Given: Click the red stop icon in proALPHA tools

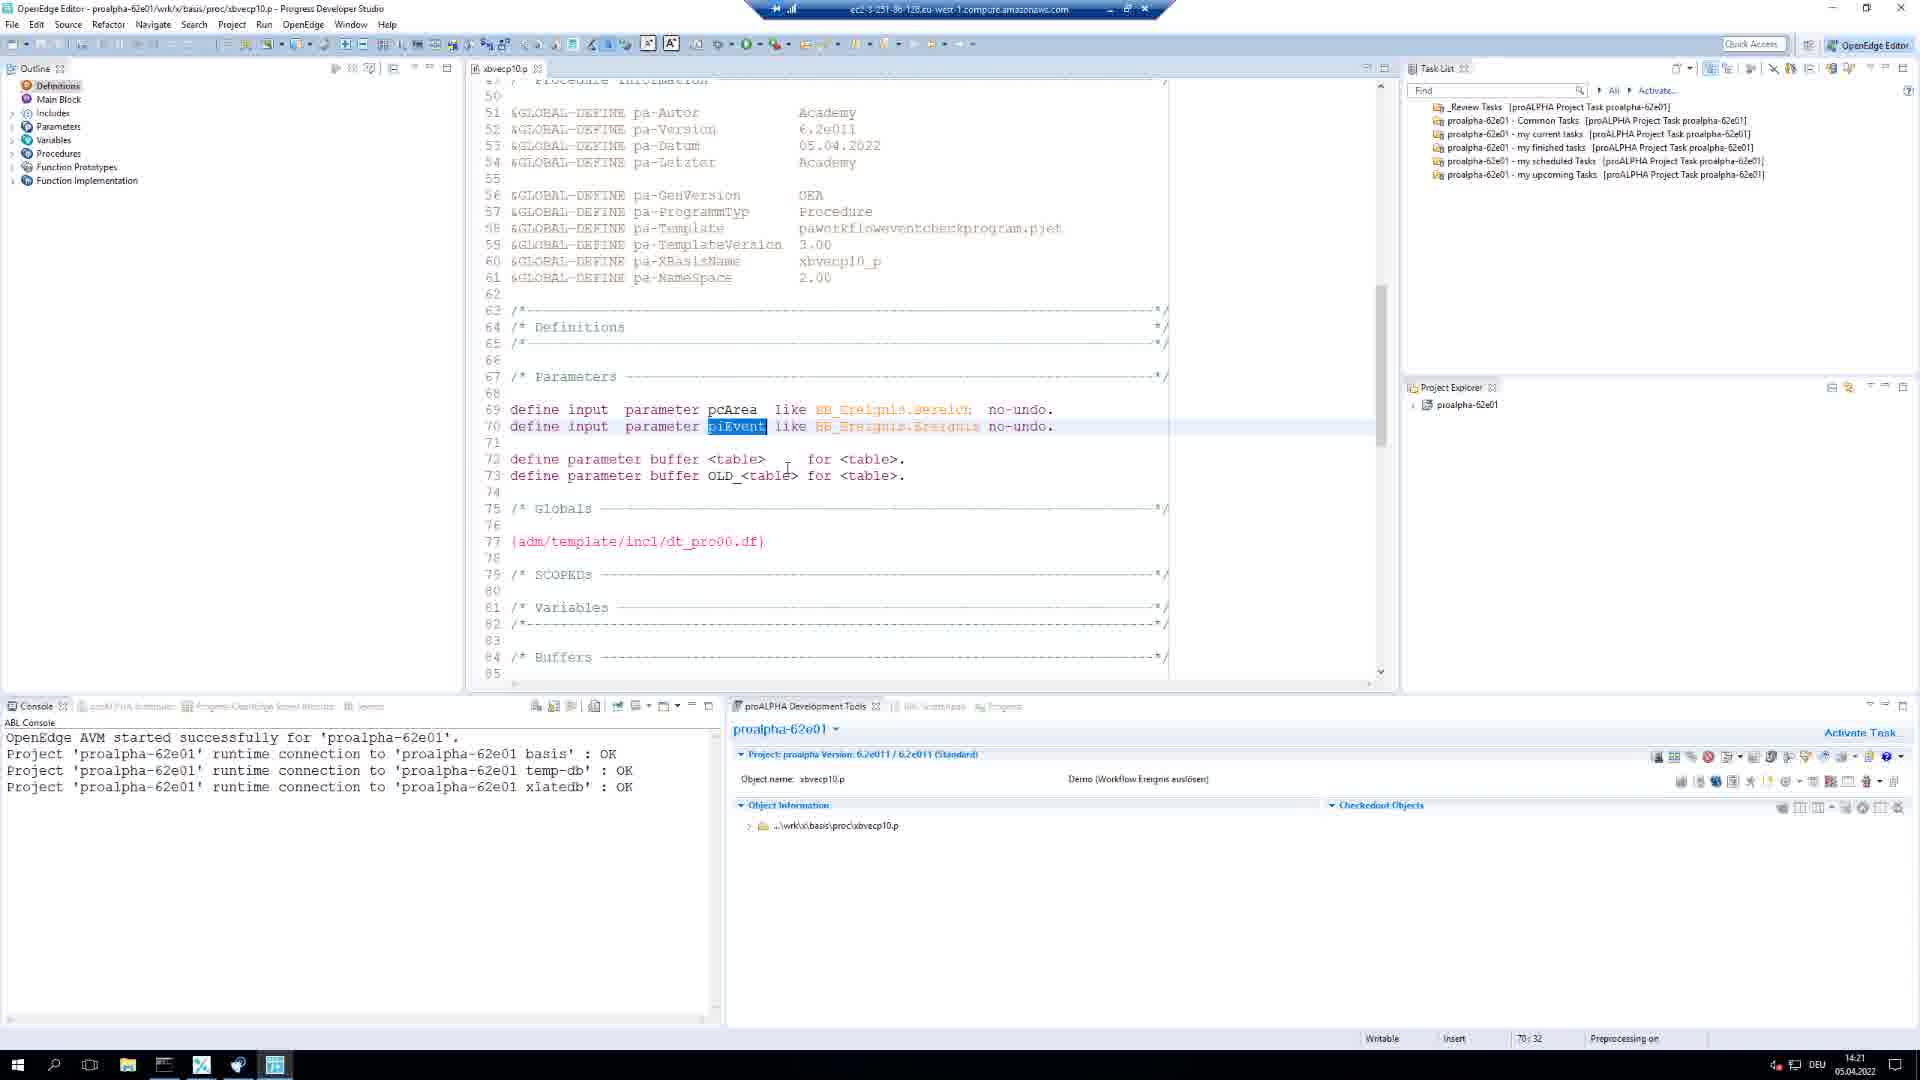Looking at the screenshot, I should 1708,757.
